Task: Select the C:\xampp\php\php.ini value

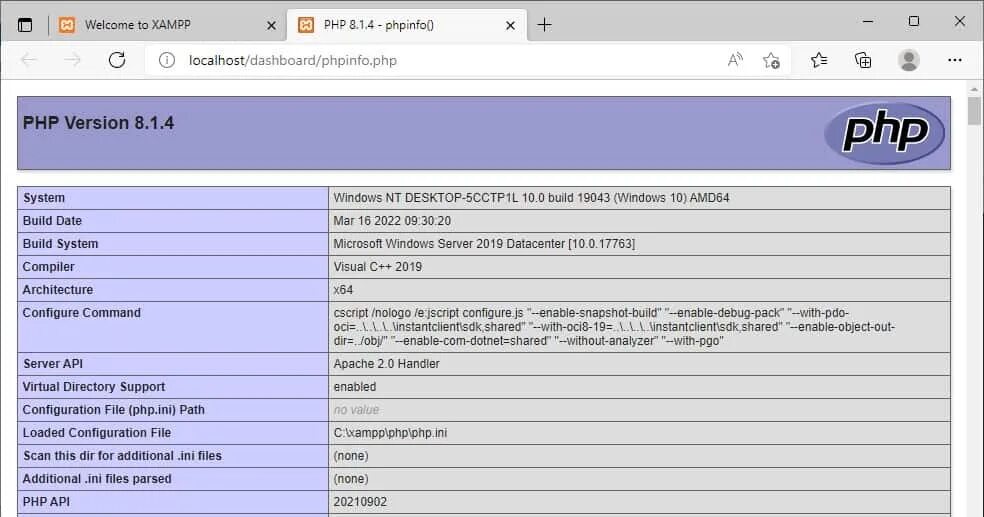Action: coord(390,433)
